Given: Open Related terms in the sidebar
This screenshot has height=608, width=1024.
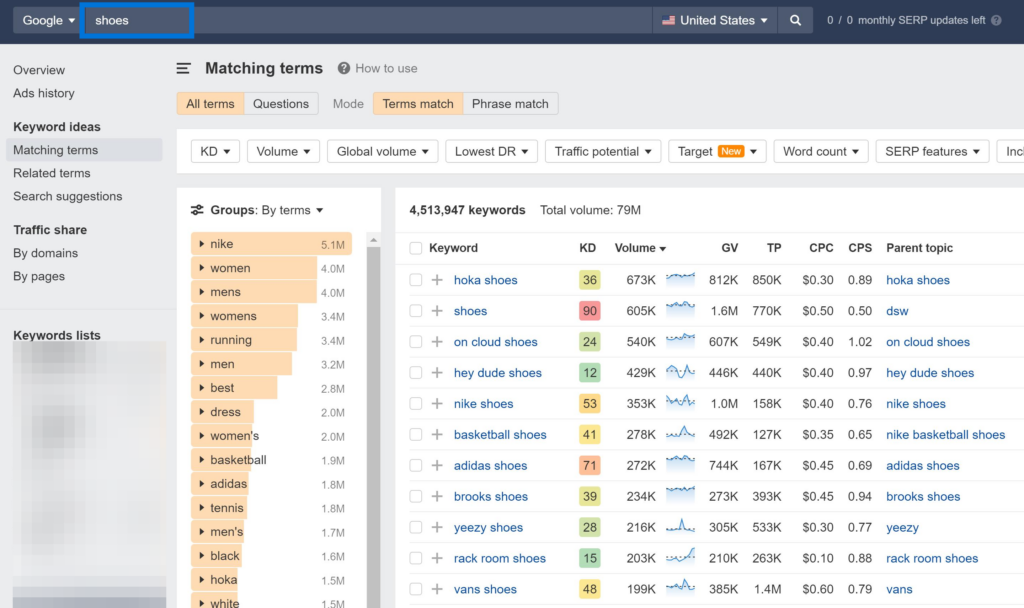Looking at the screenshot, I should (51, 173).
